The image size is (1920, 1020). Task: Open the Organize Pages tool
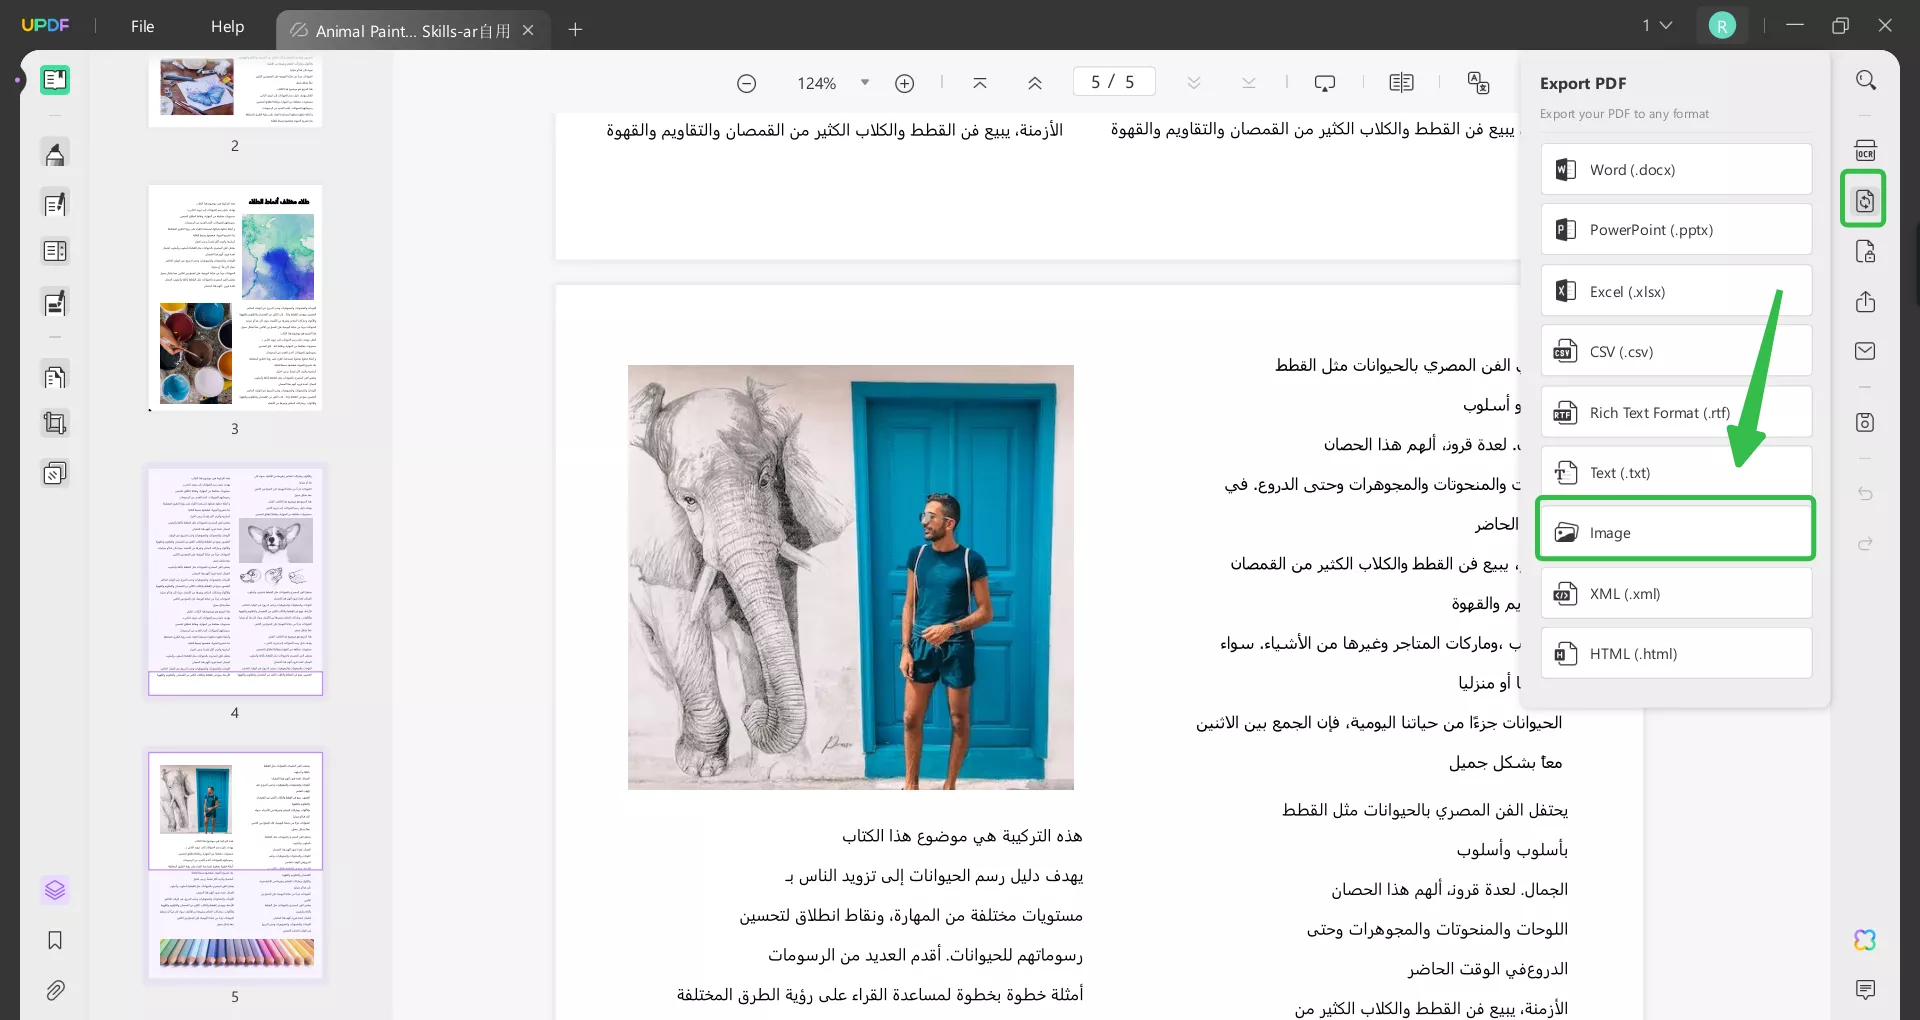point(55,376)
